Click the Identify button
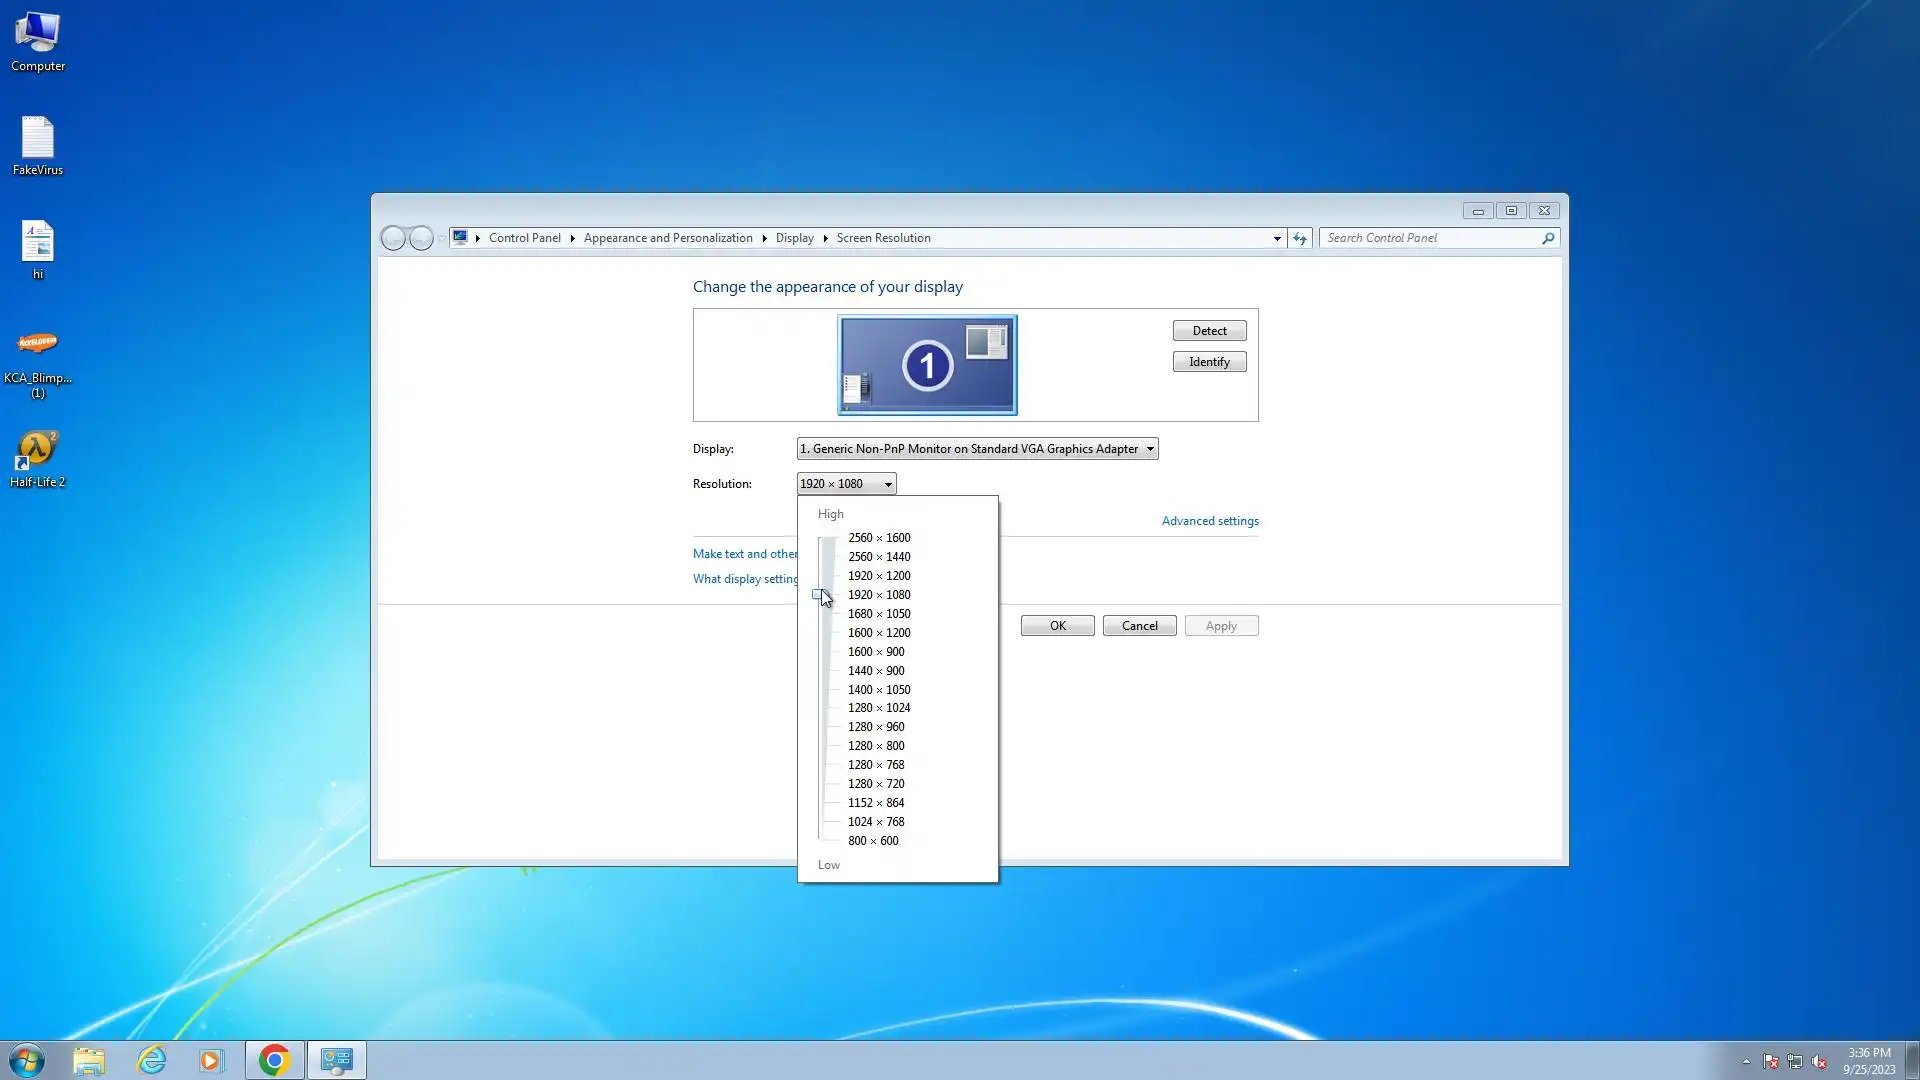1920x1080 pixels. click(x=1209, y=362)
